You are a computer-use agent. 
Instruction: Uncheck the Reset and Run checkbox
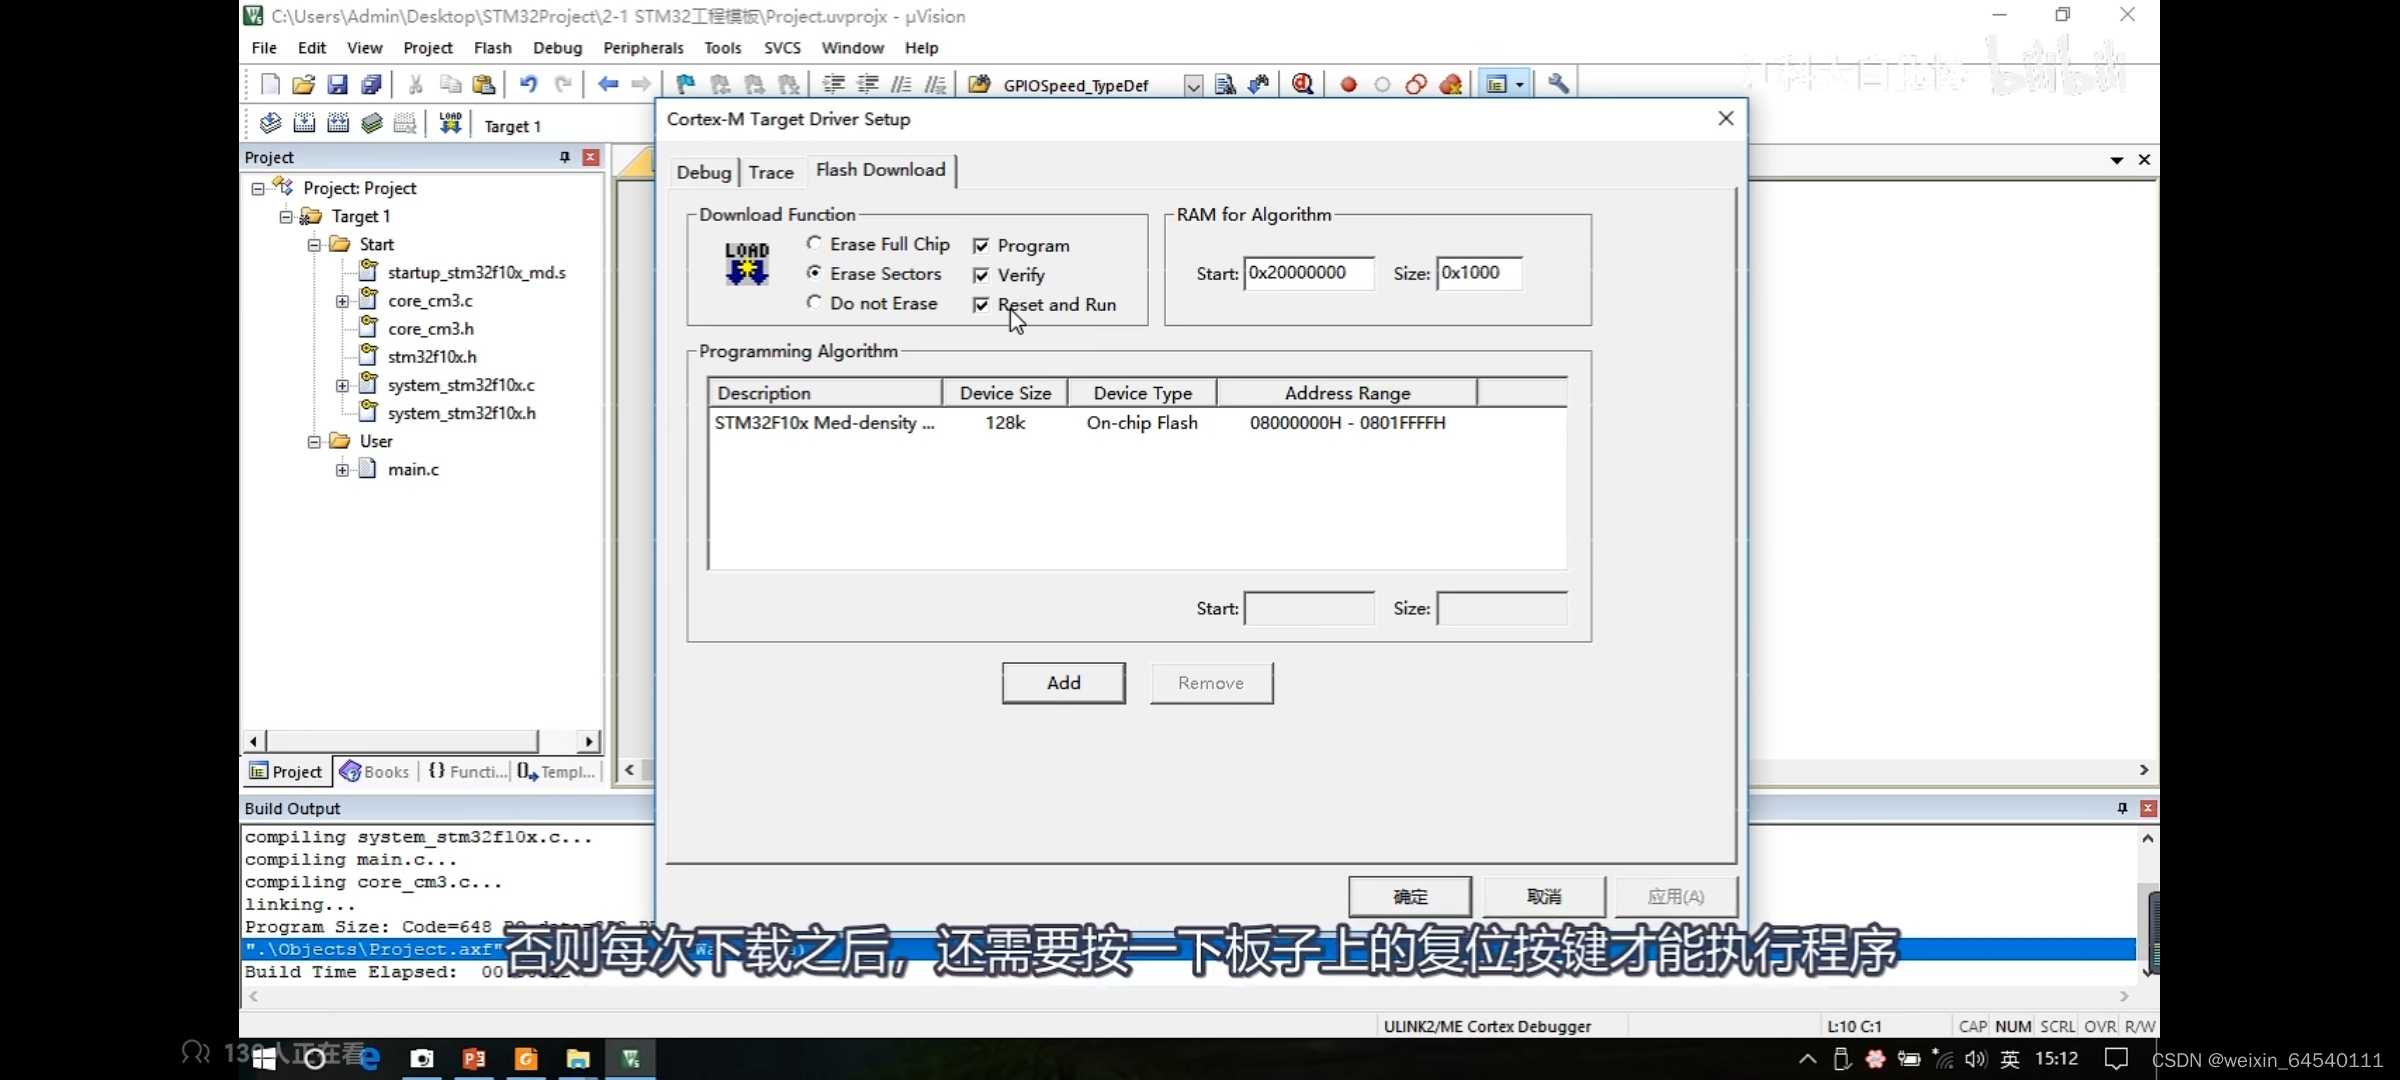tap(981, 305)
